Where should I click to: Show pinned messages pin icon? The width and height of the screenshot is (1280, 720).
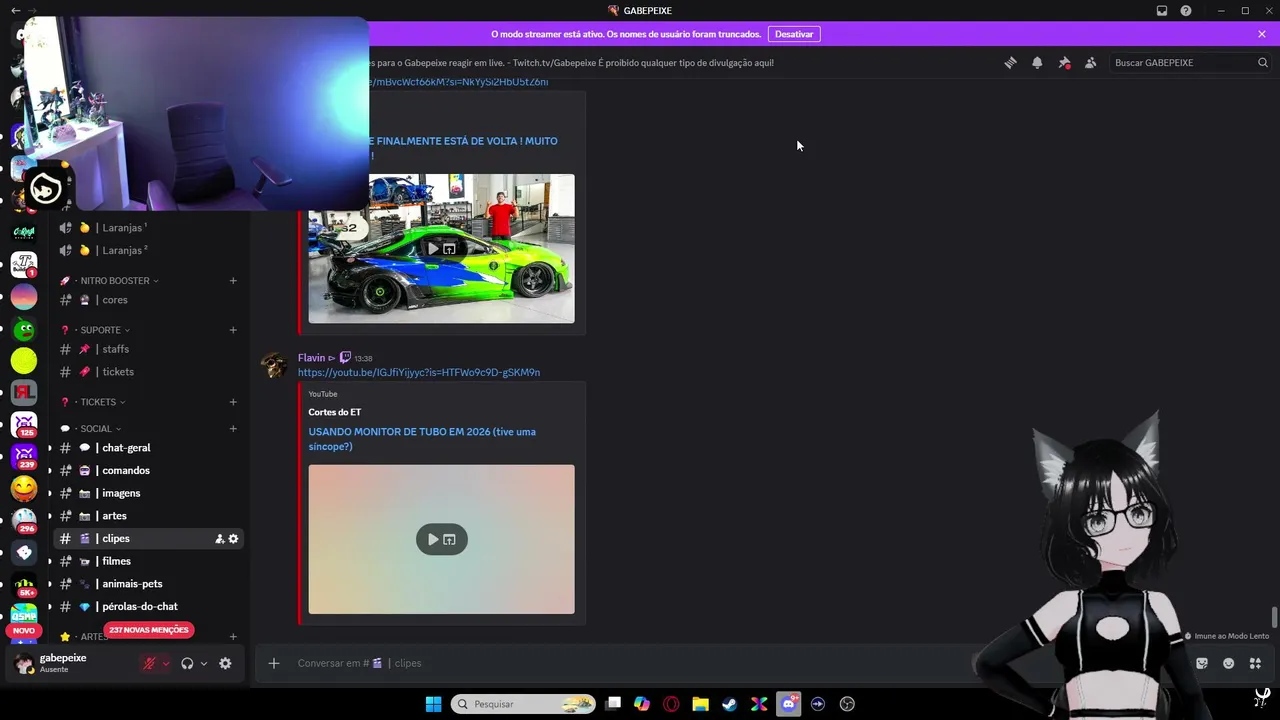[1064, 62]
